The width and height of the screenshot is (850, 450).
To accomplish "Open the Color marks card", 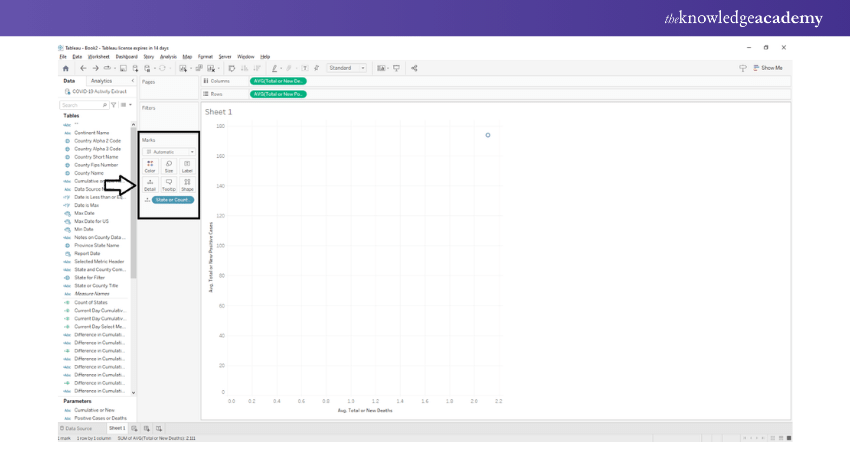I will 150,166.
